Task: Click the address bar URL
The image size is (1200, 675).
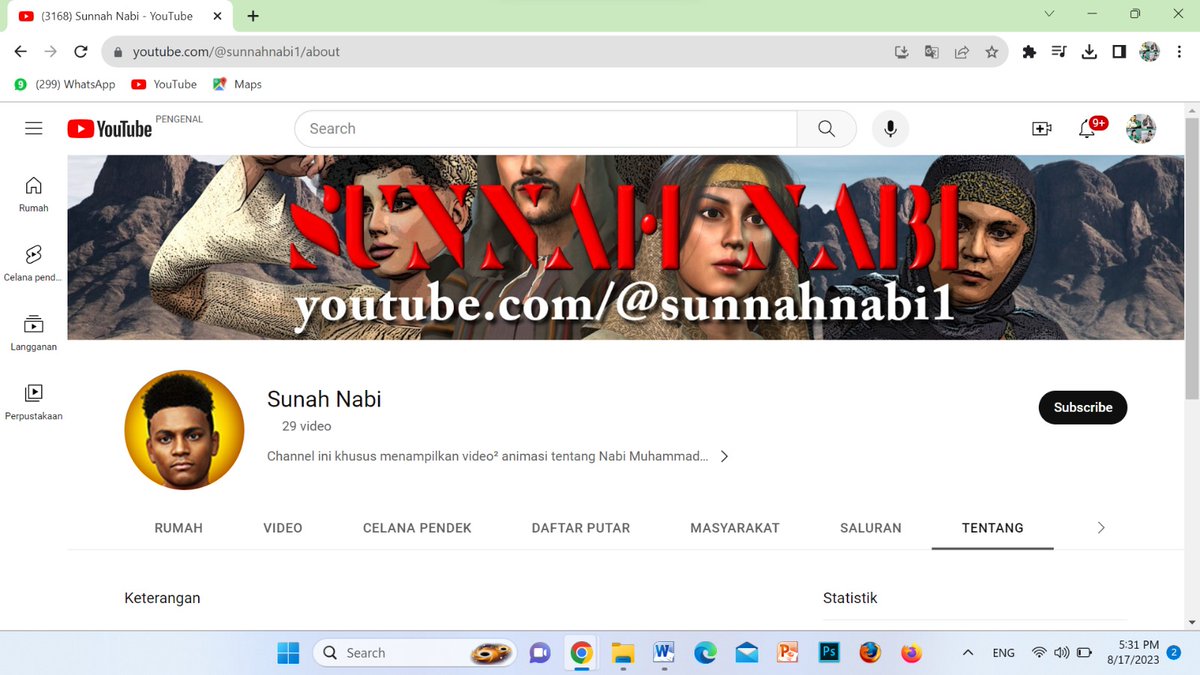Action: [x=236, y=52]
